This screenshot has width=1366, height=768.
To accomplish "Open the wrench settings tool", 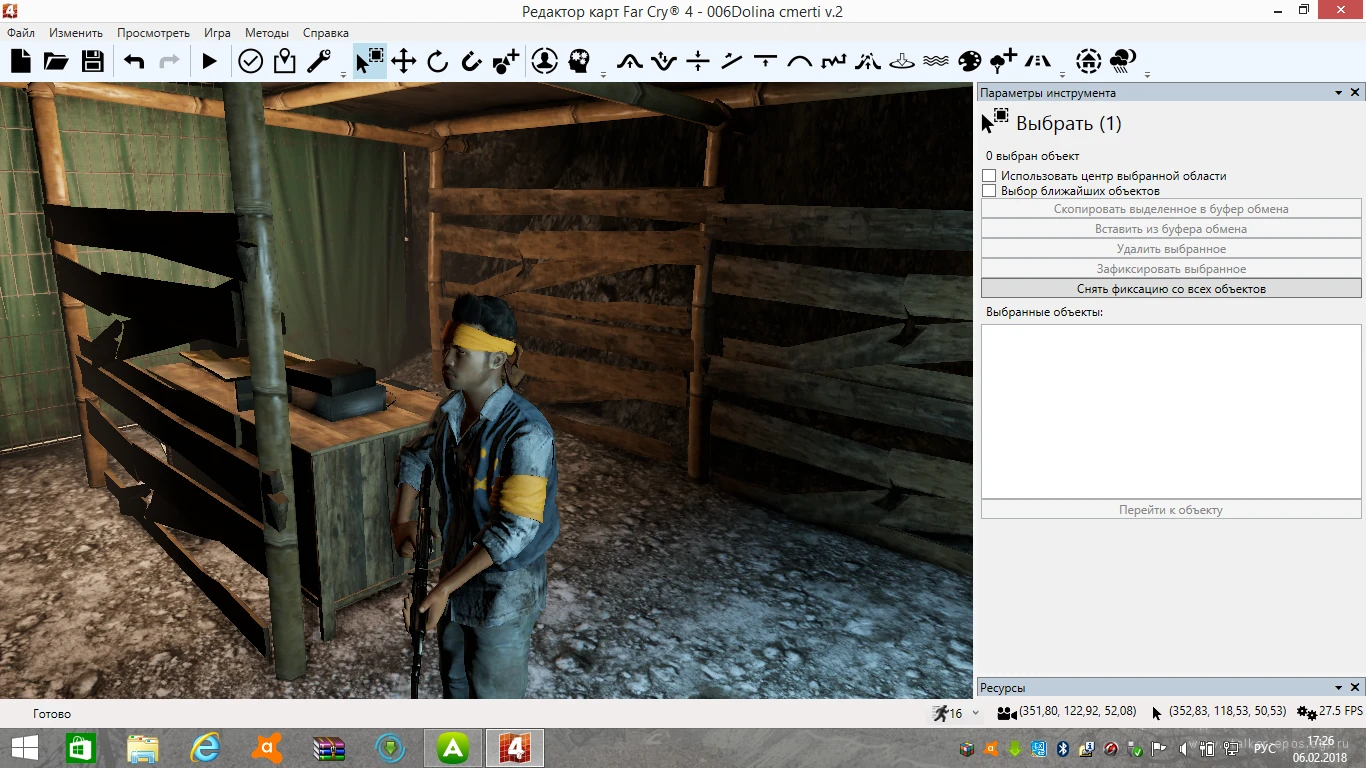I will pyautogui.click(x=319, y=61).
